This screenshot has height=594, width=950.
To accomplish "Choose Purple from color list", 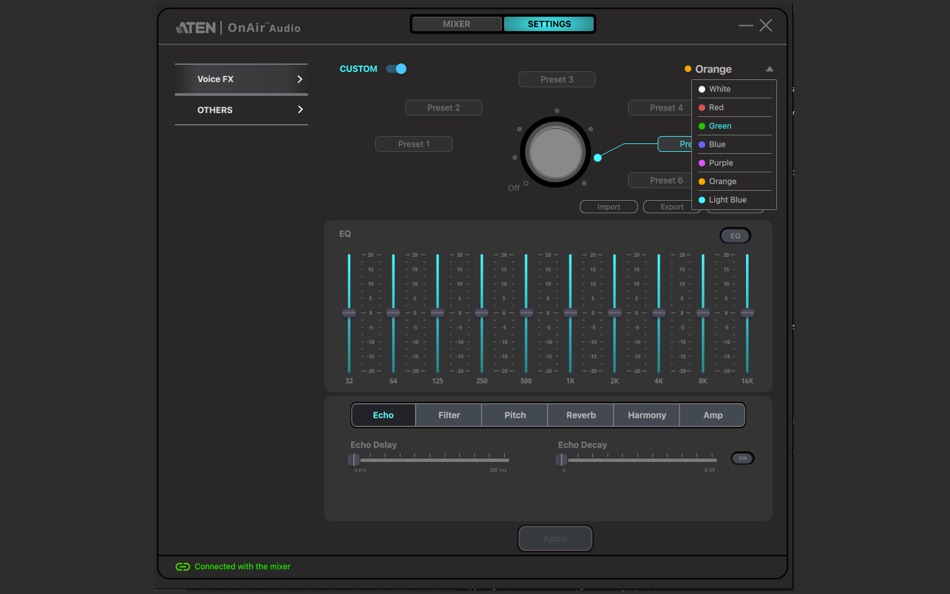I will 734,163.
